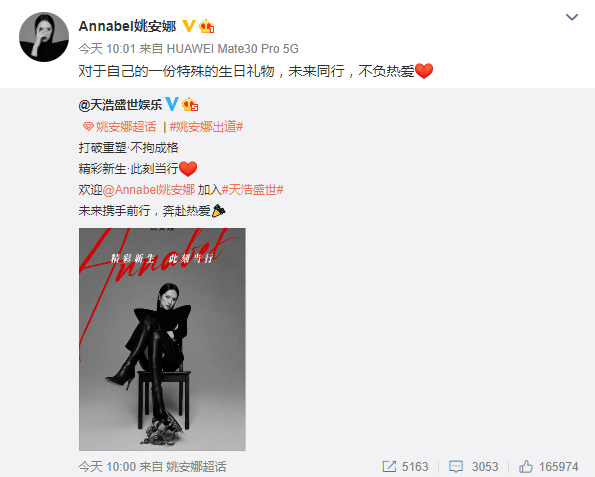Click the orange V verification badge
The height and width of the screenshot is (477, 595).
click(189, 26)
